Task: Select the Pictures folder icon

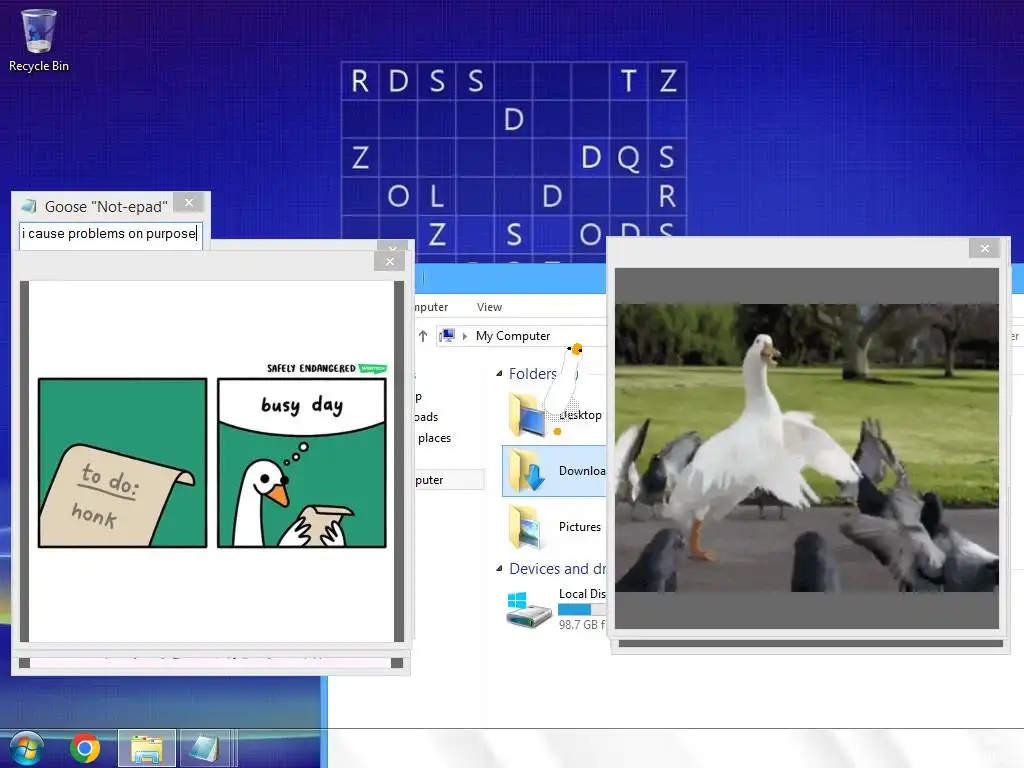Action: click(x=527, y=526)
